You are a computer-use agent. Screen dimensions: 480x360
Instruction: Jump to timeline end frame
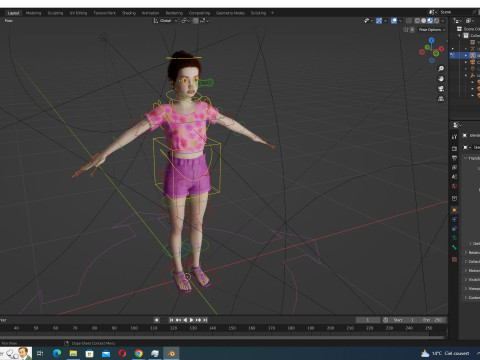(x=205, y=320)
